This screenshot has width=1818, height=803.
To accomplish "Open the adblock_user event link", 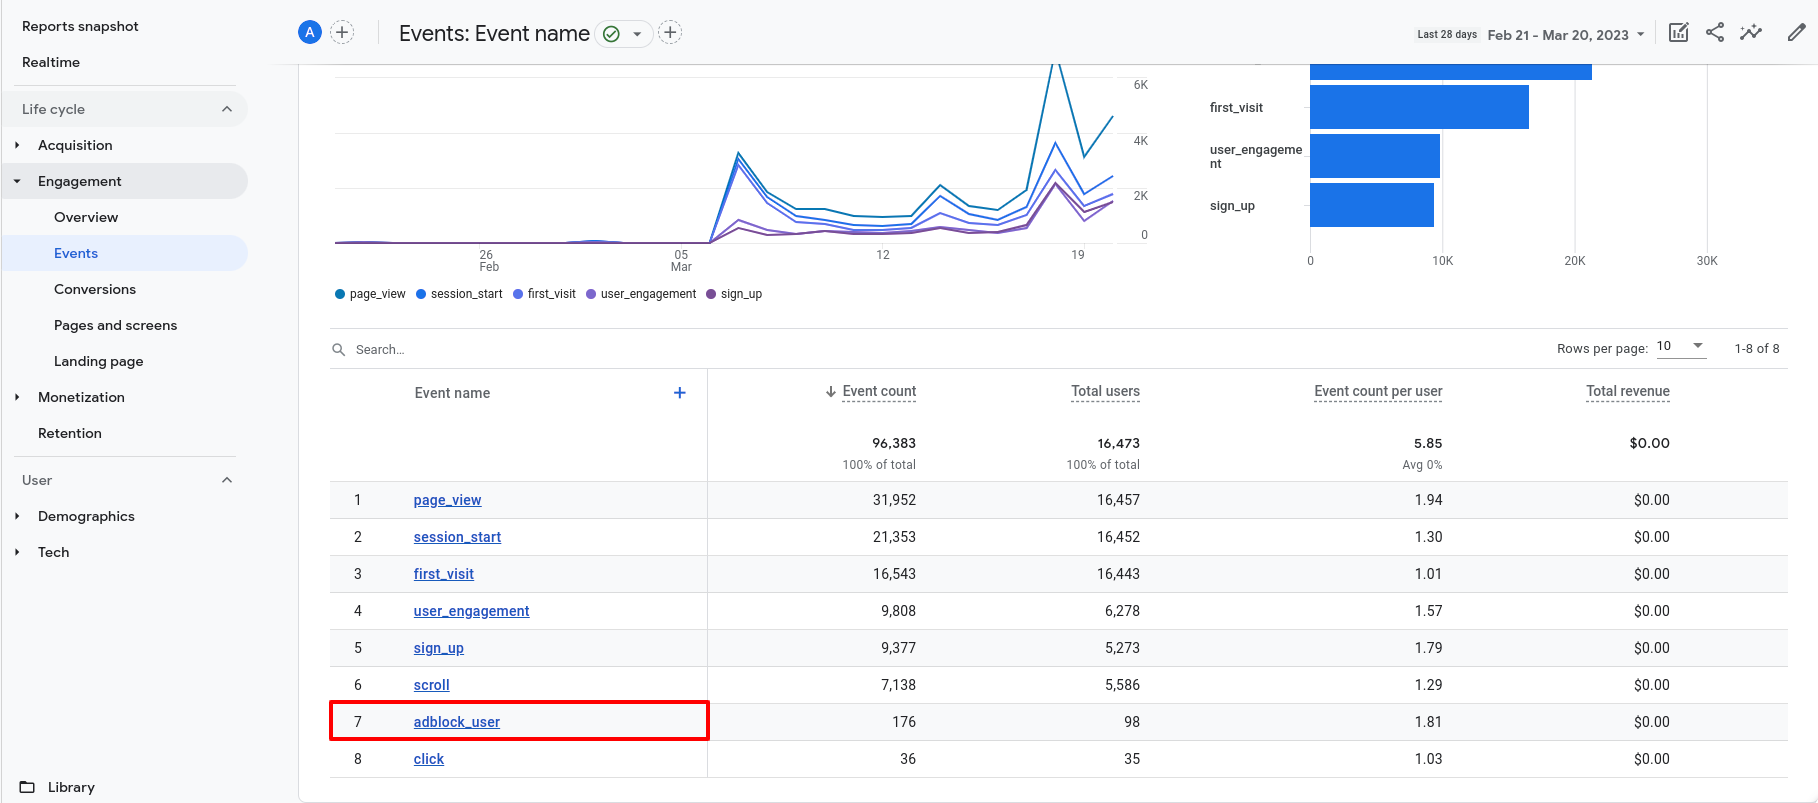I will (456, 722).
